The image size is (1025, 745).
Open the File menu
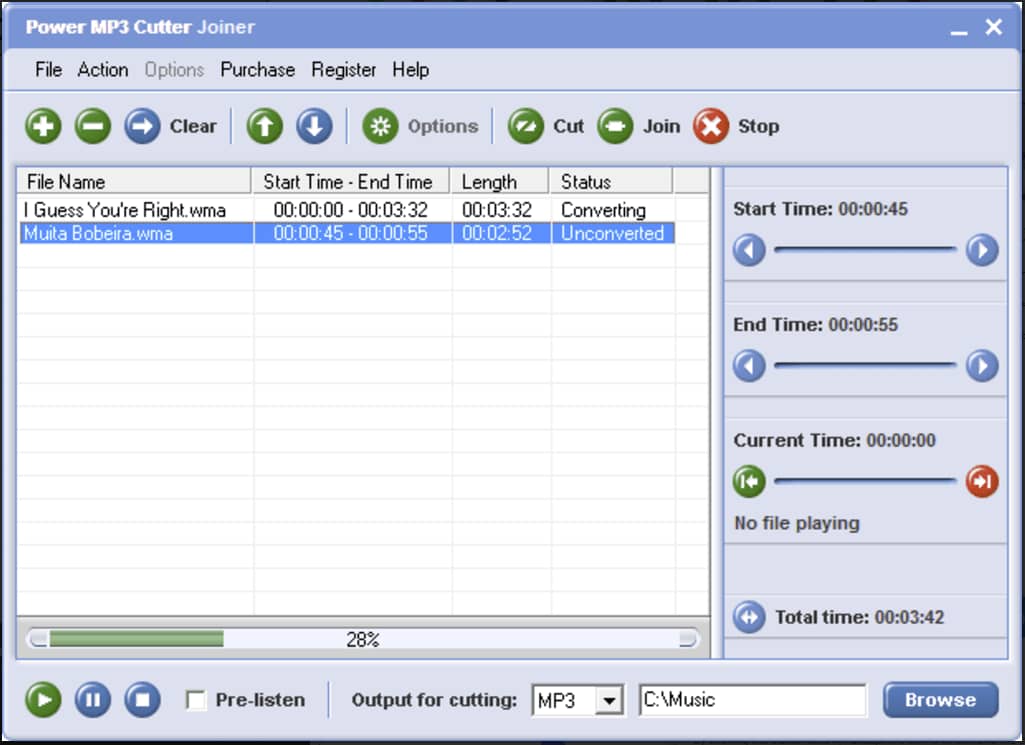point(48,70)
